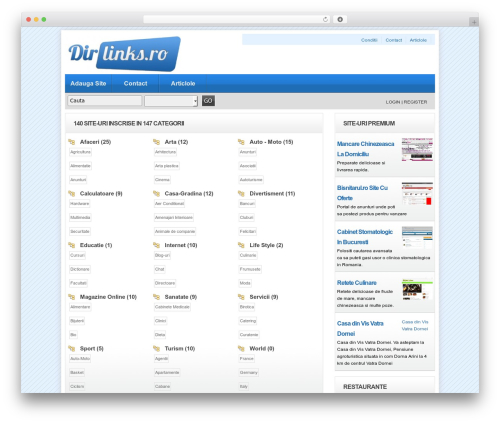Click the folder icon beside Internet
Viewport: 500px width, 423px height.
pyautogui.click(x=157, y=245)
